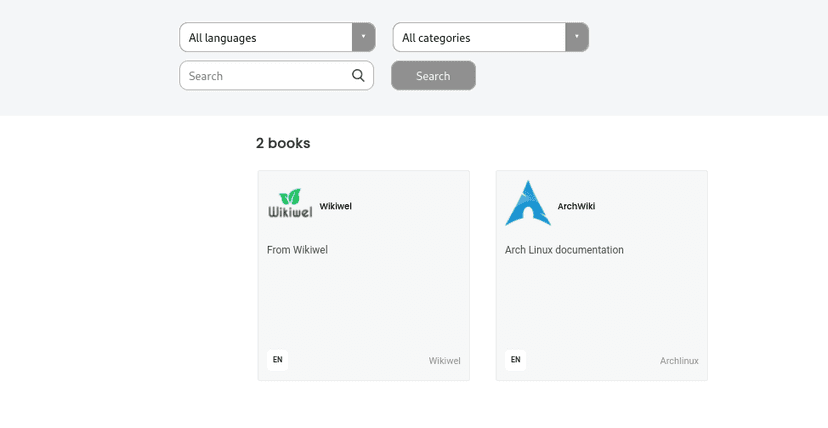Click the Wikiwel tag at card bottom right
828x428 pixels.
point(444,361)
